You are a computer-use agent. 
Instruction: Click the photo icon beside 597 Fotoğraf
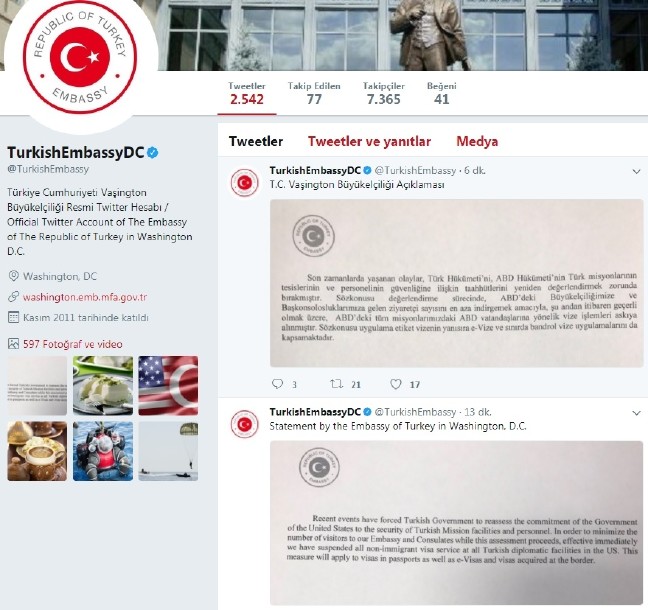13,344
